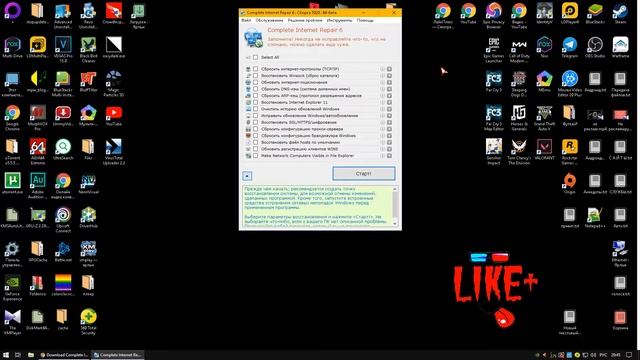Click the go arrow on the ARP cache row
Image resolution: width=640 pixels, height=360 pixels.
click(389, 96)
